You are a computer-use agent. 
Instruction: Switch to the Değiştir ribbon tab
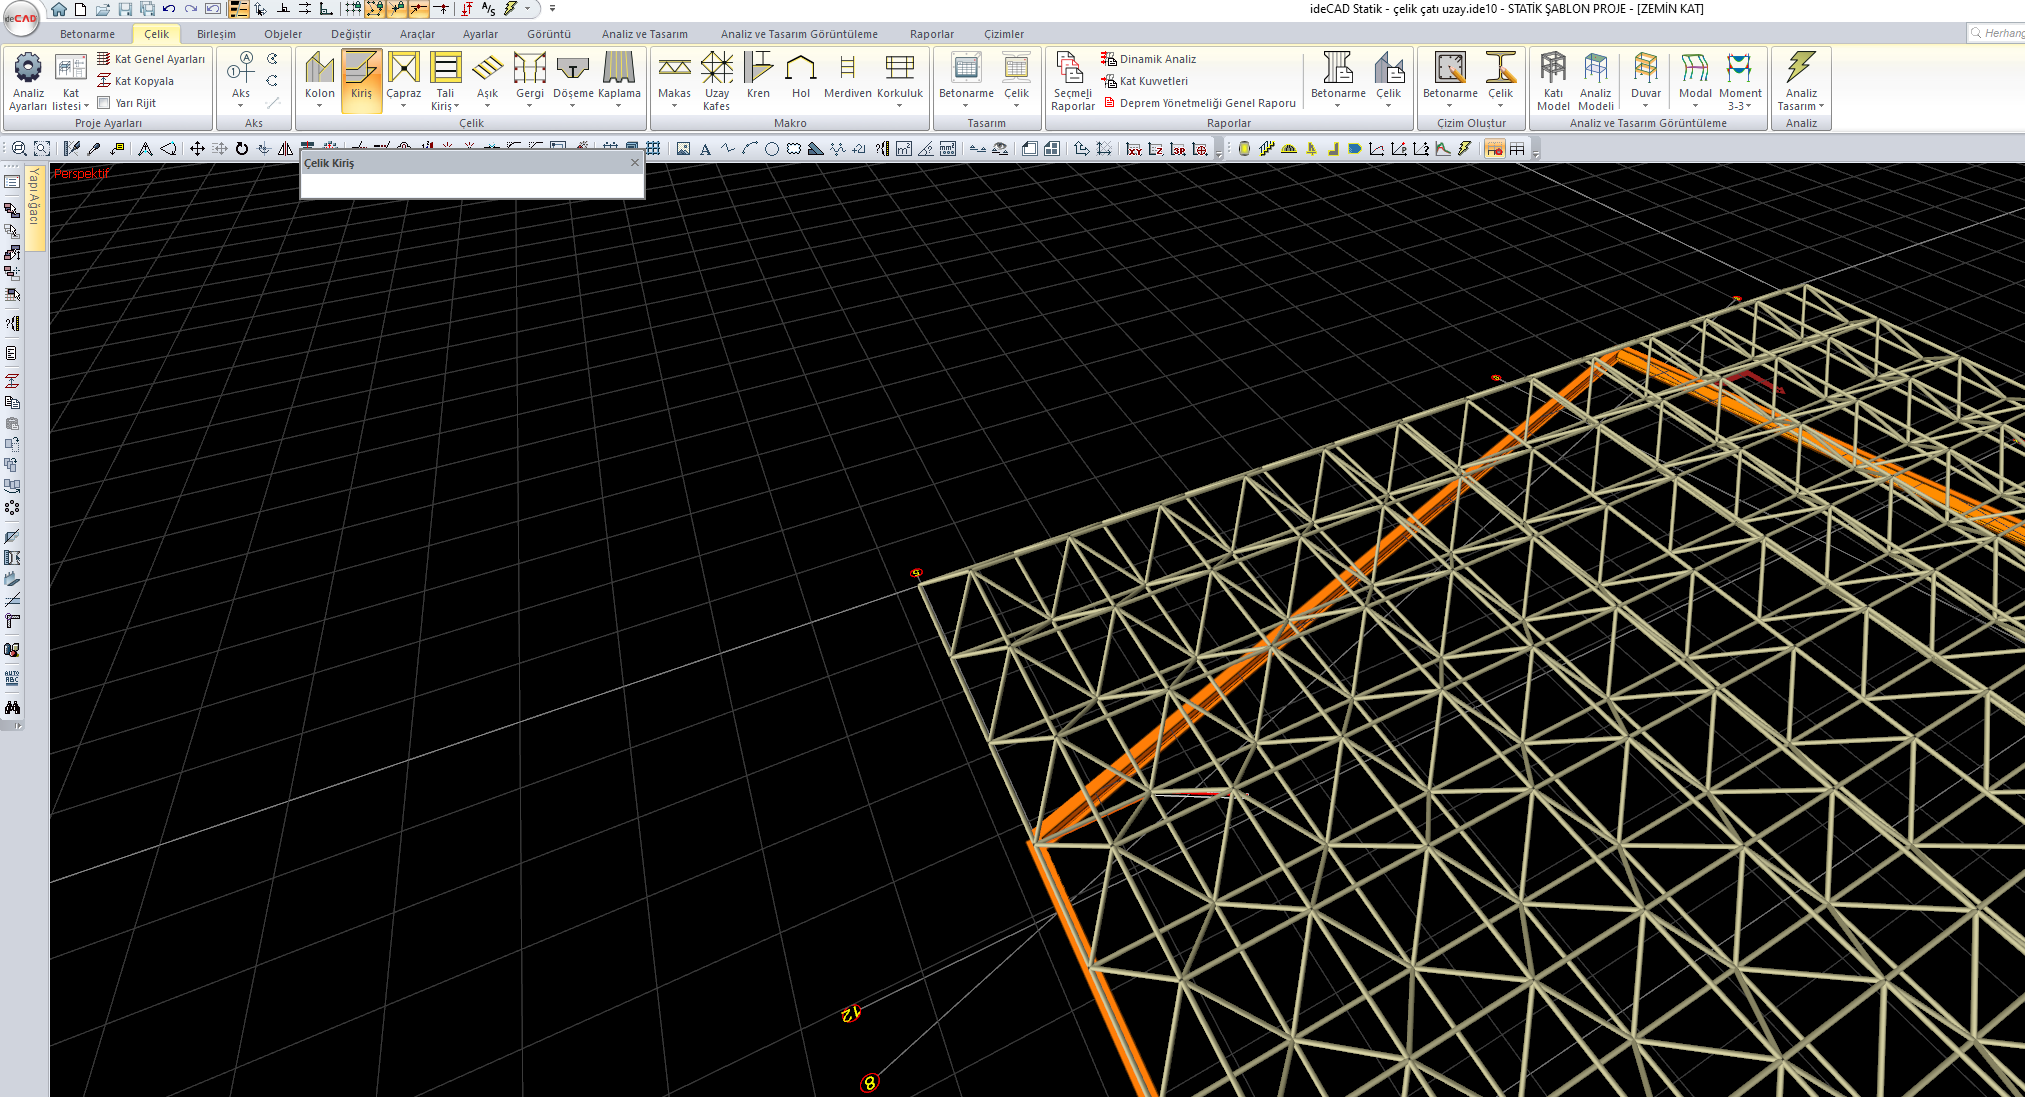(x=351, y=34)
